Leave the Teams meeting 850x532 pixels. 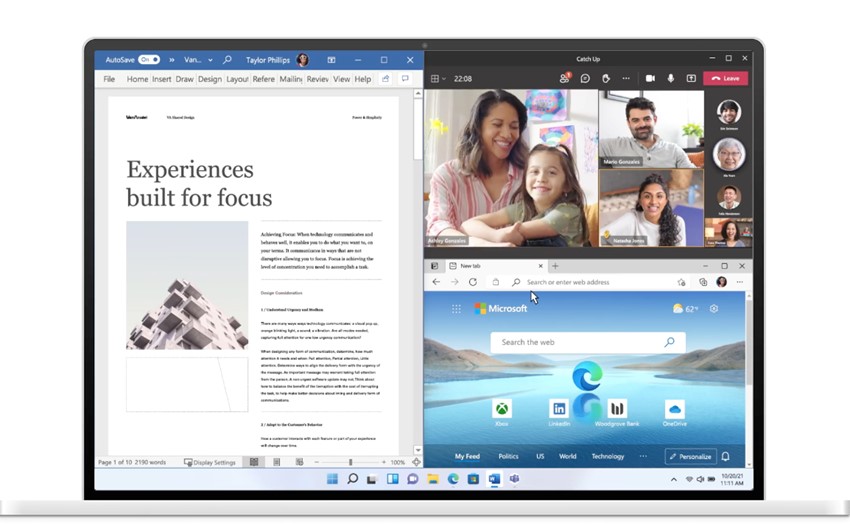point(725,79)
